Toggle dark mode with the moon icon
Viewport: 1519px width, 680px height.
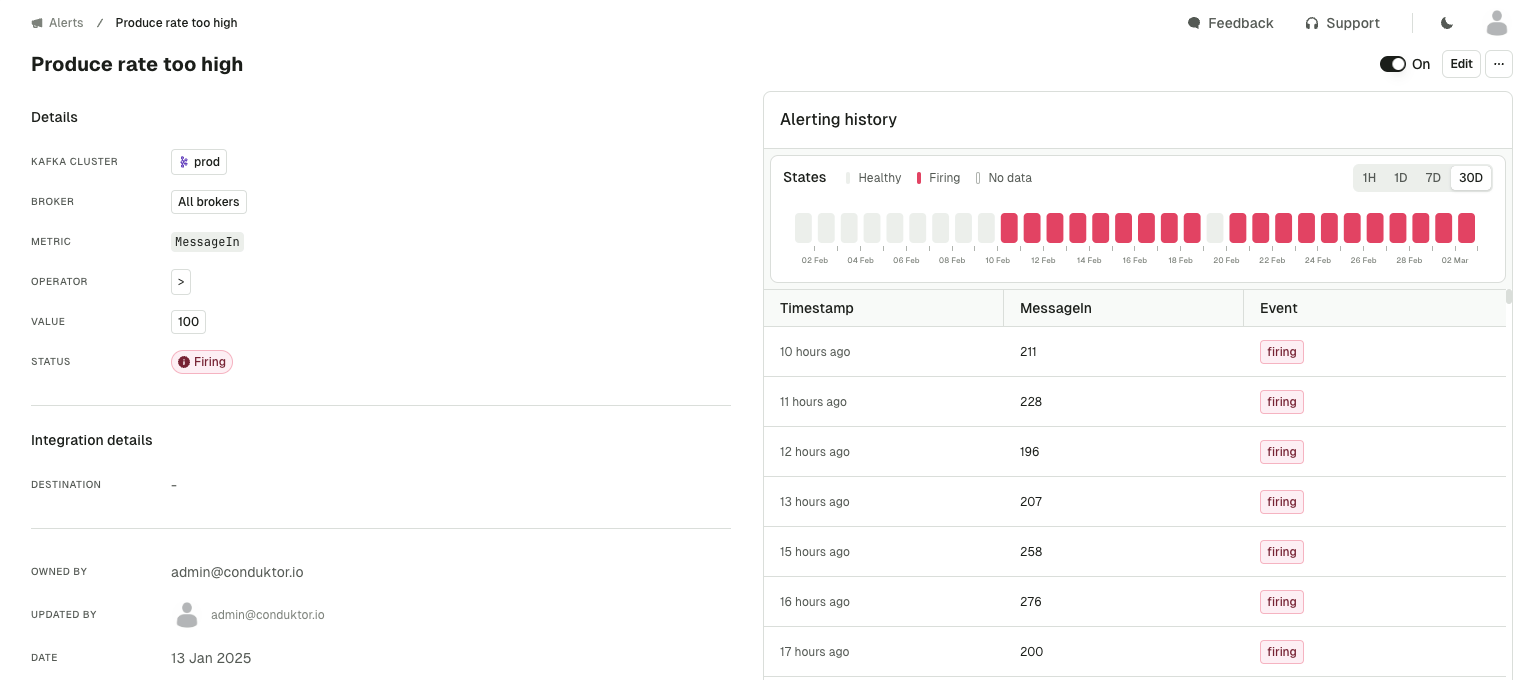coord(1446,23)
